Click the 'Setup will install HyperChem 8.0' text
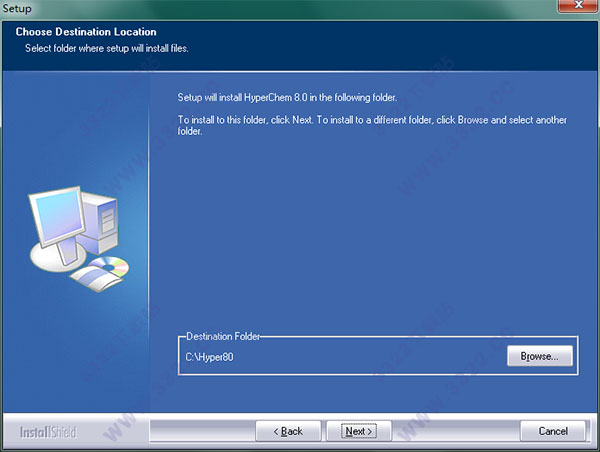The width and height of the screenshot is (600, 452). tap(287, 98)
